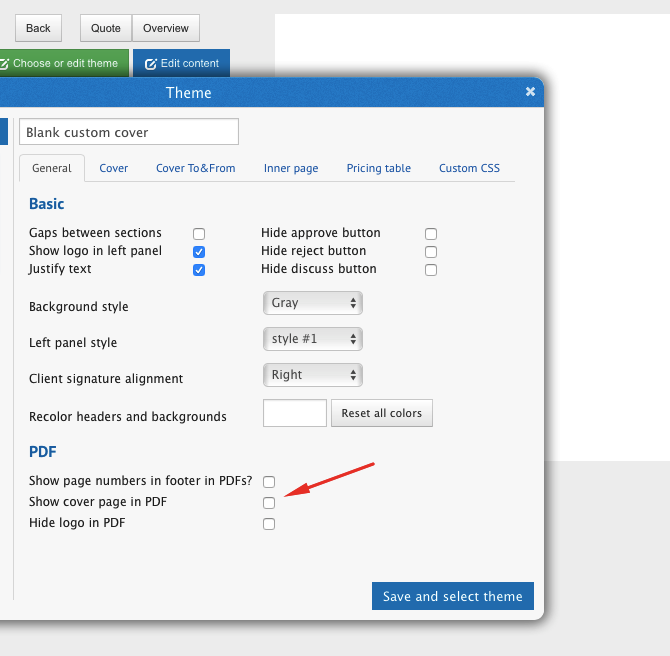Open the Pricing table tab
Screen dimensions: 670x656
click(x=378, y=168)
